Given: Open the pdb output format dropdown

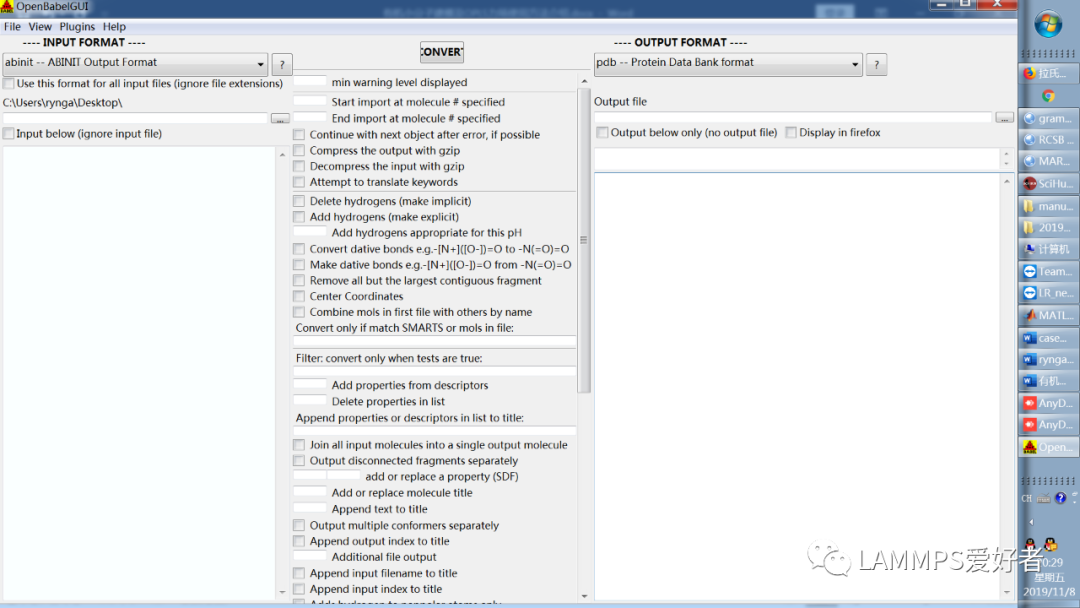Looking at the screenshot, I should click(x=728, y=63).
